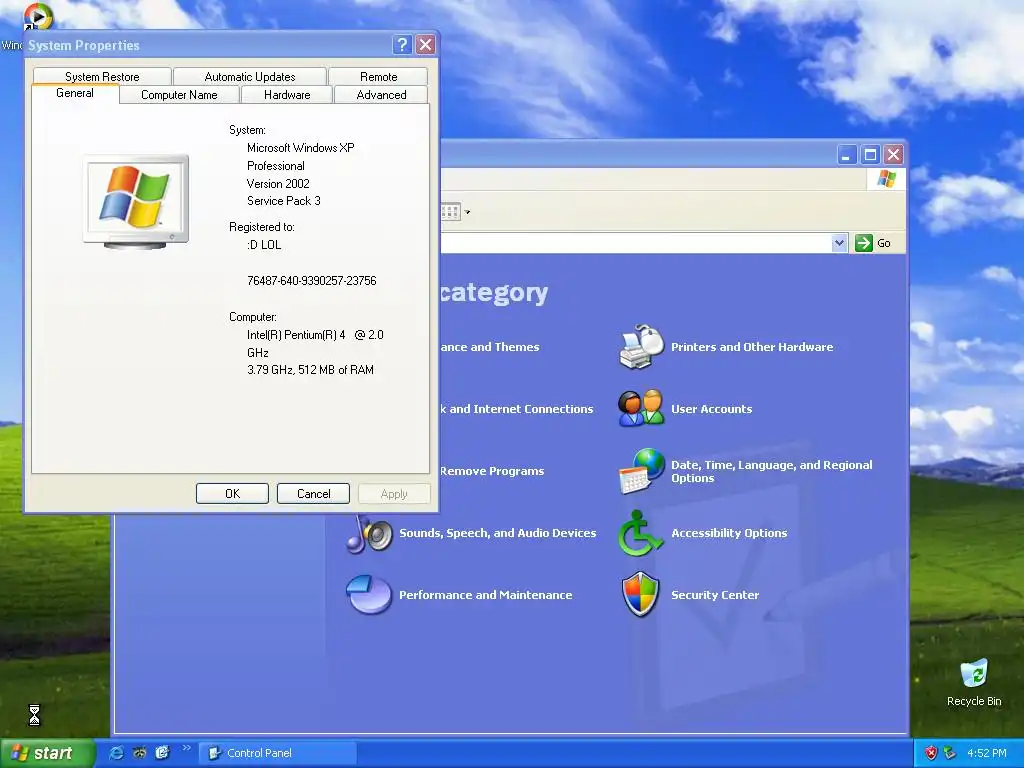Select the General tab
This screenshot has width=1024, height=768.
pyautogui.click(x=75, y=93)
